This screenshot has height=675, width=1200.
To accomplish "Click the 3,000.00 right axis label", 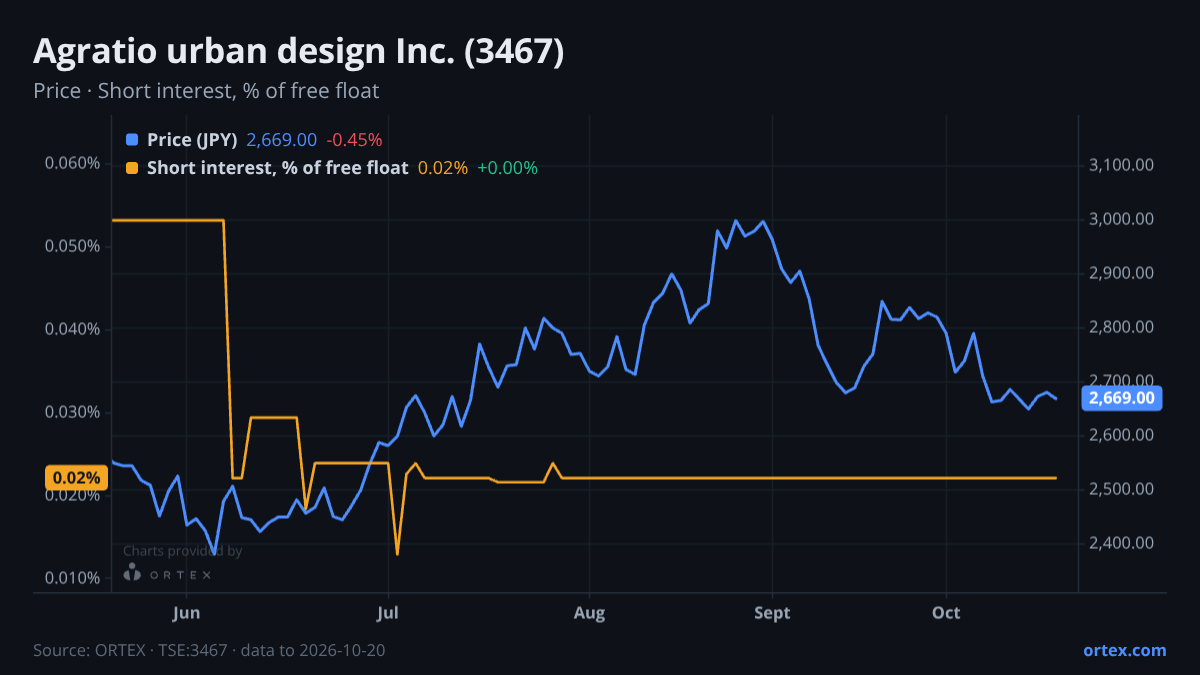I will click(1121, 219).
